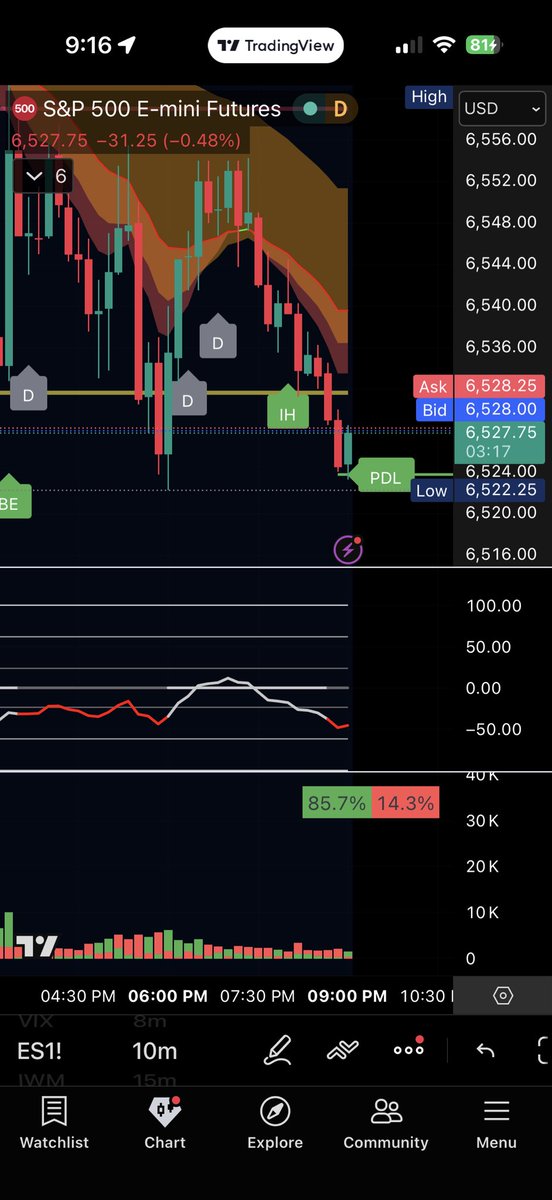
Task: Open the Chart tab
Action: coord(165,1123)
